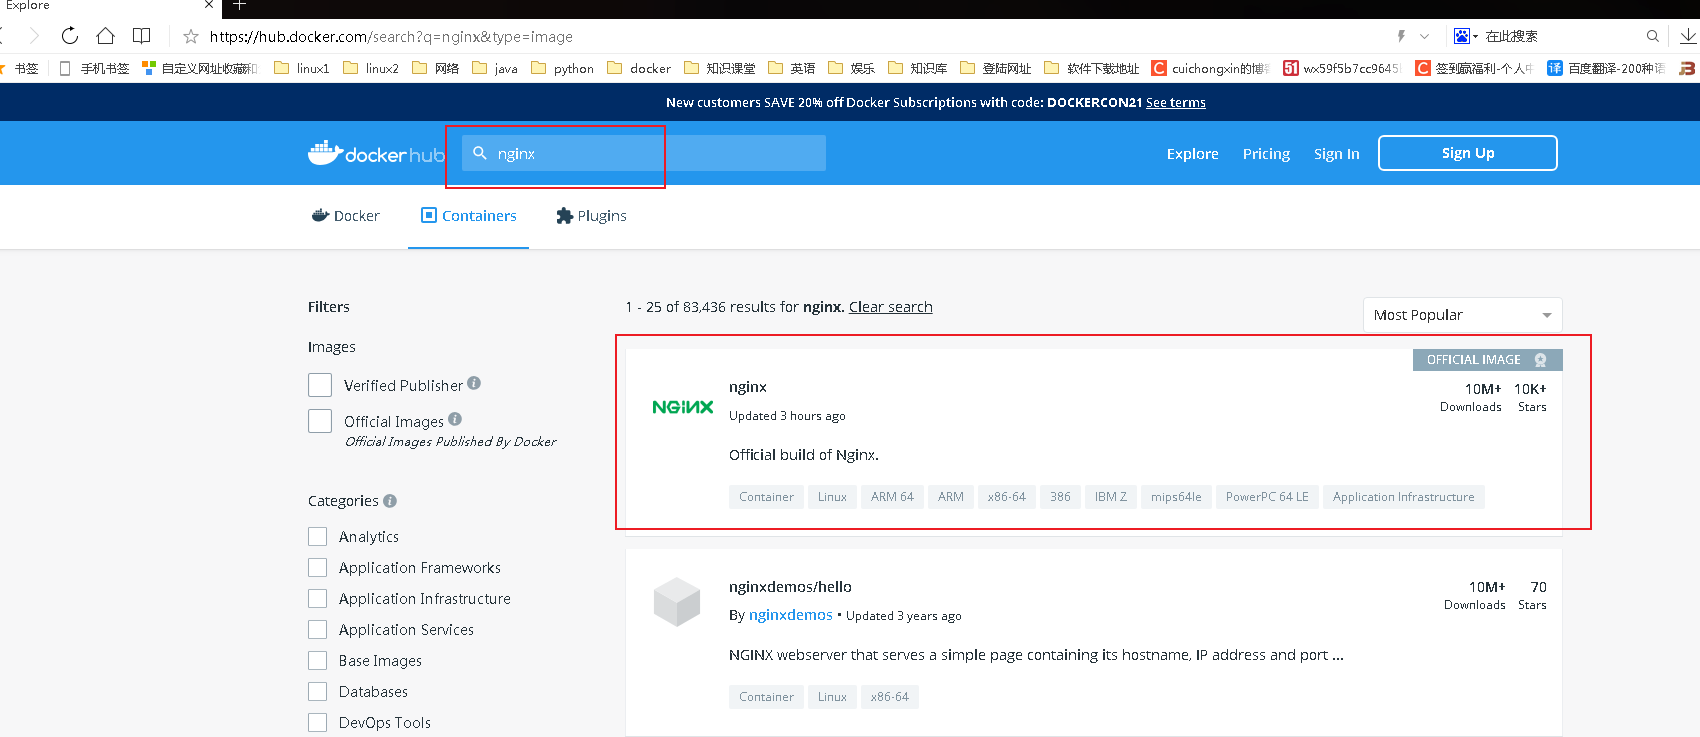Open 手机书签 mobile bookmarks

point(95,68)
